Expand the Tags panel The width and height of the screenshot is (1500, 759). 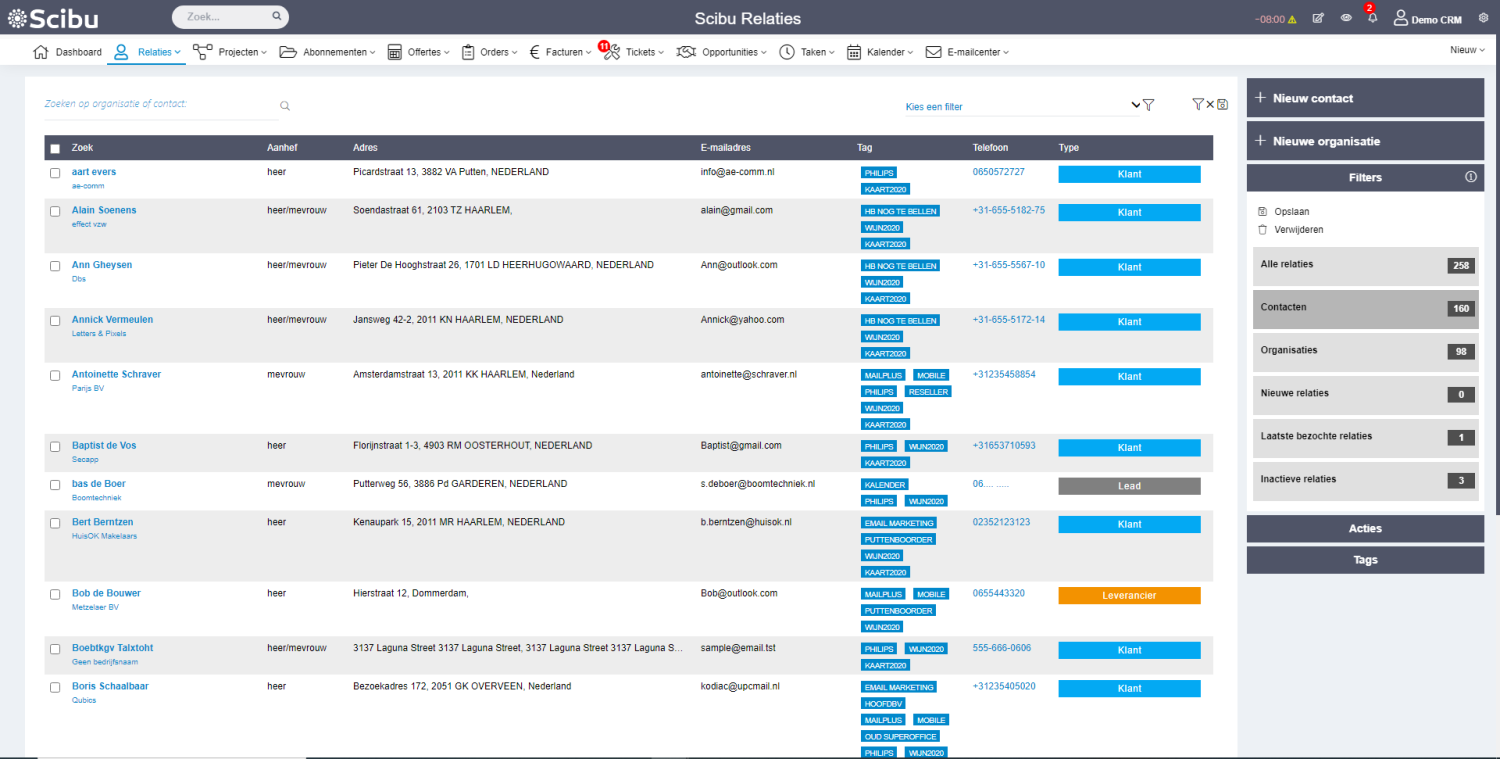point(1365,560)
